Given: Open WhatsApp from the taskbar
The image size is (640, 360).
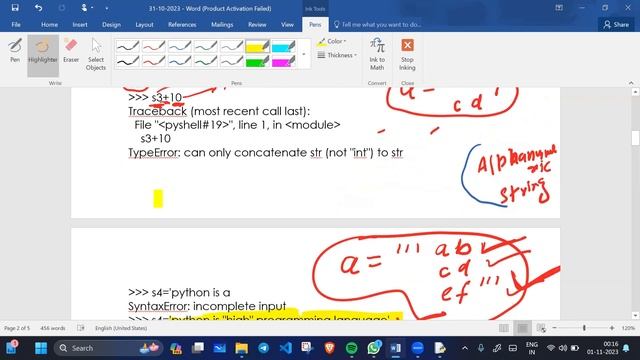Looking at the screenshot, I should 373,348.
